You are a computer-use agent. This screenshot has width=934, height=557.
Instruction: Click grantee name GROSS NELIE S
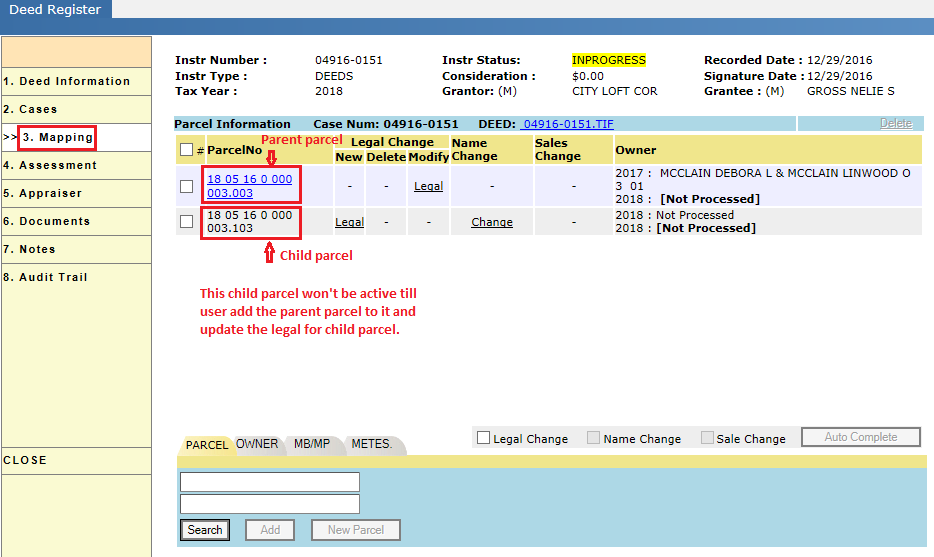(851, 91)
